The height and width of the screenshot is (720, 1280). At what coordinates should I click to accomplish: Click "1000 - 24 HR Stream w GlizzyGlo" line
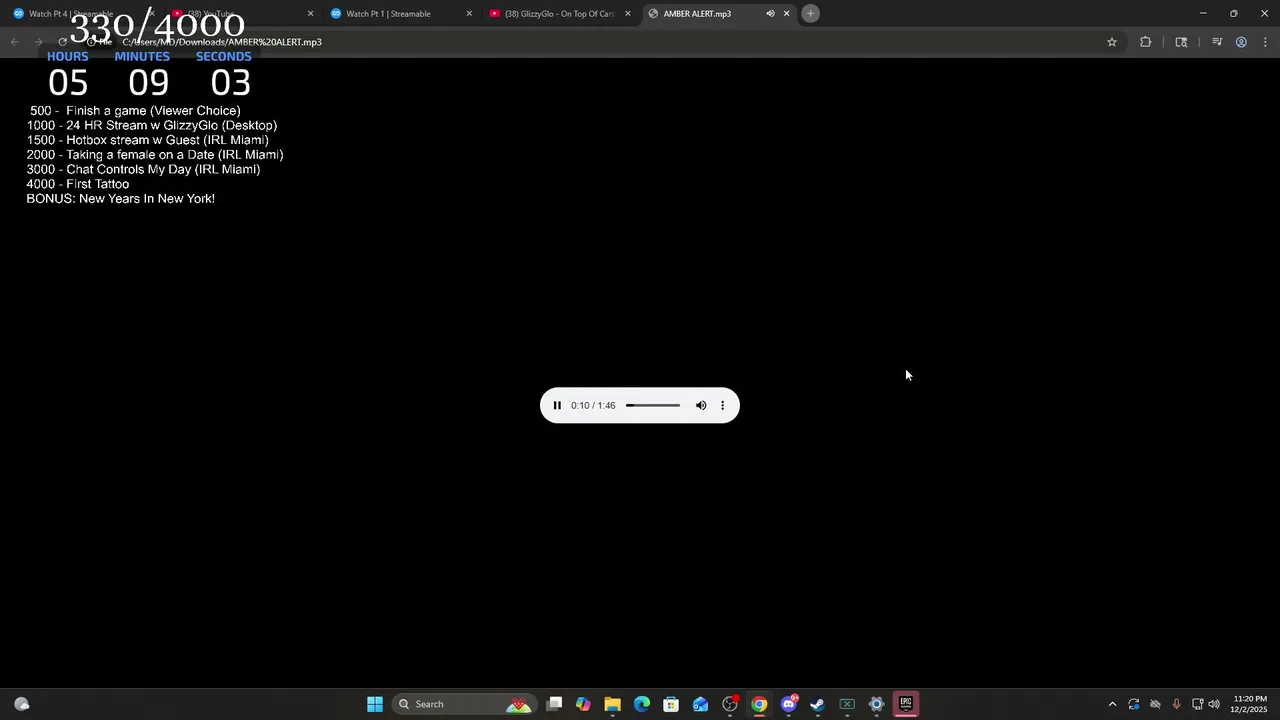pyautogui.click(x=152, y=126)
